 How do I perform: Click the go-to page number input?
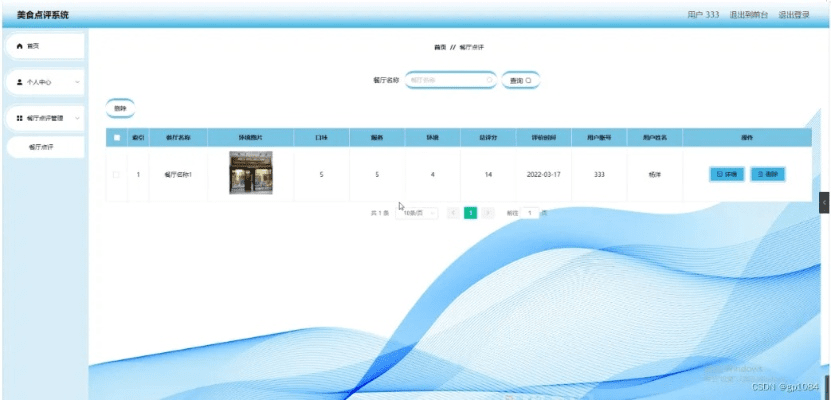pos(529,213)
